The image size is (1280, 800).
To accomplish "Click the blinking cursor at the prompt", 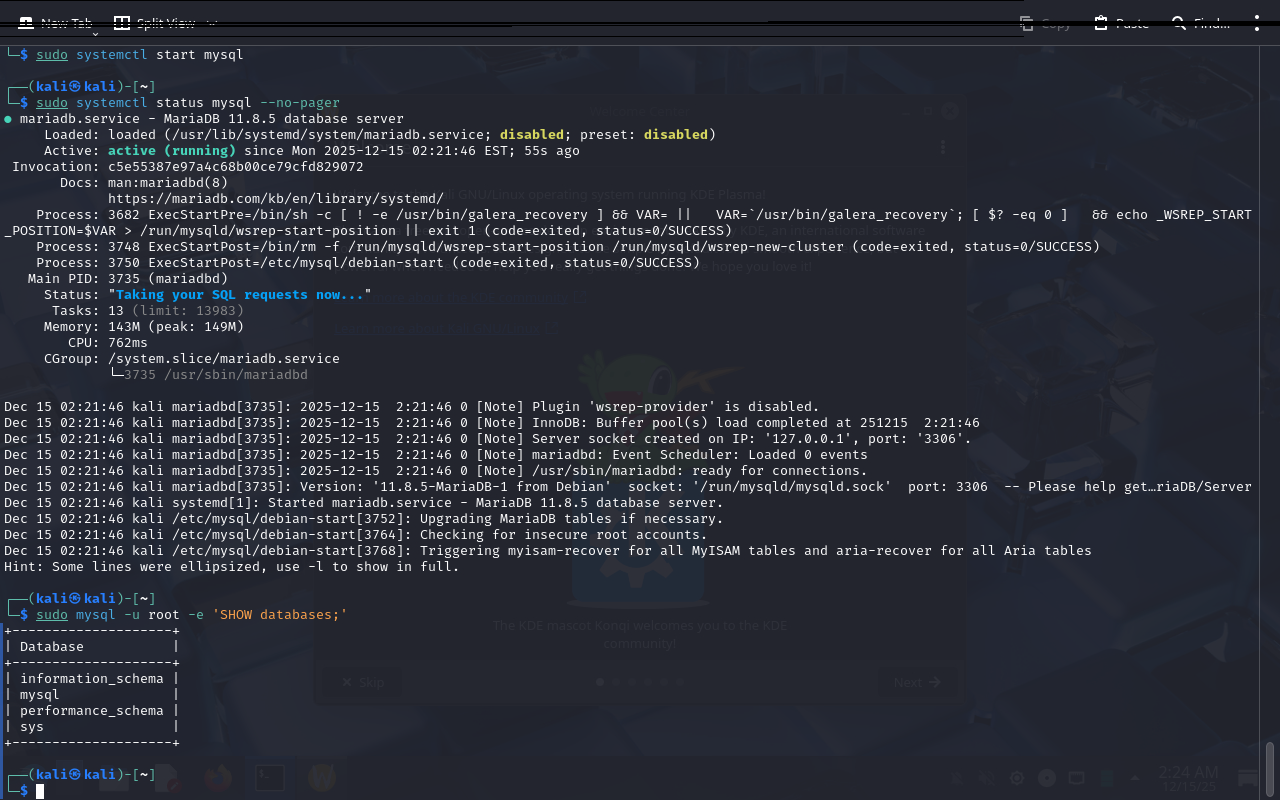I will [40, 791].
